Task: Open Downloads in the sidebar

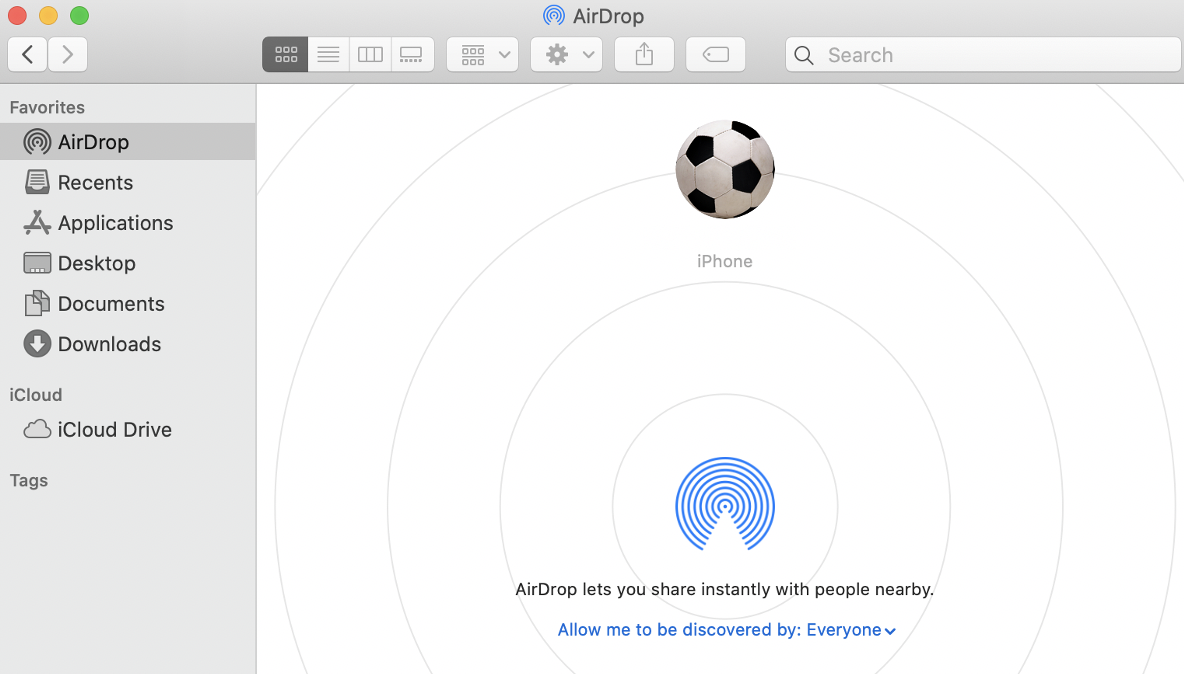Action: pyautogui.click(x=128, y=344)
